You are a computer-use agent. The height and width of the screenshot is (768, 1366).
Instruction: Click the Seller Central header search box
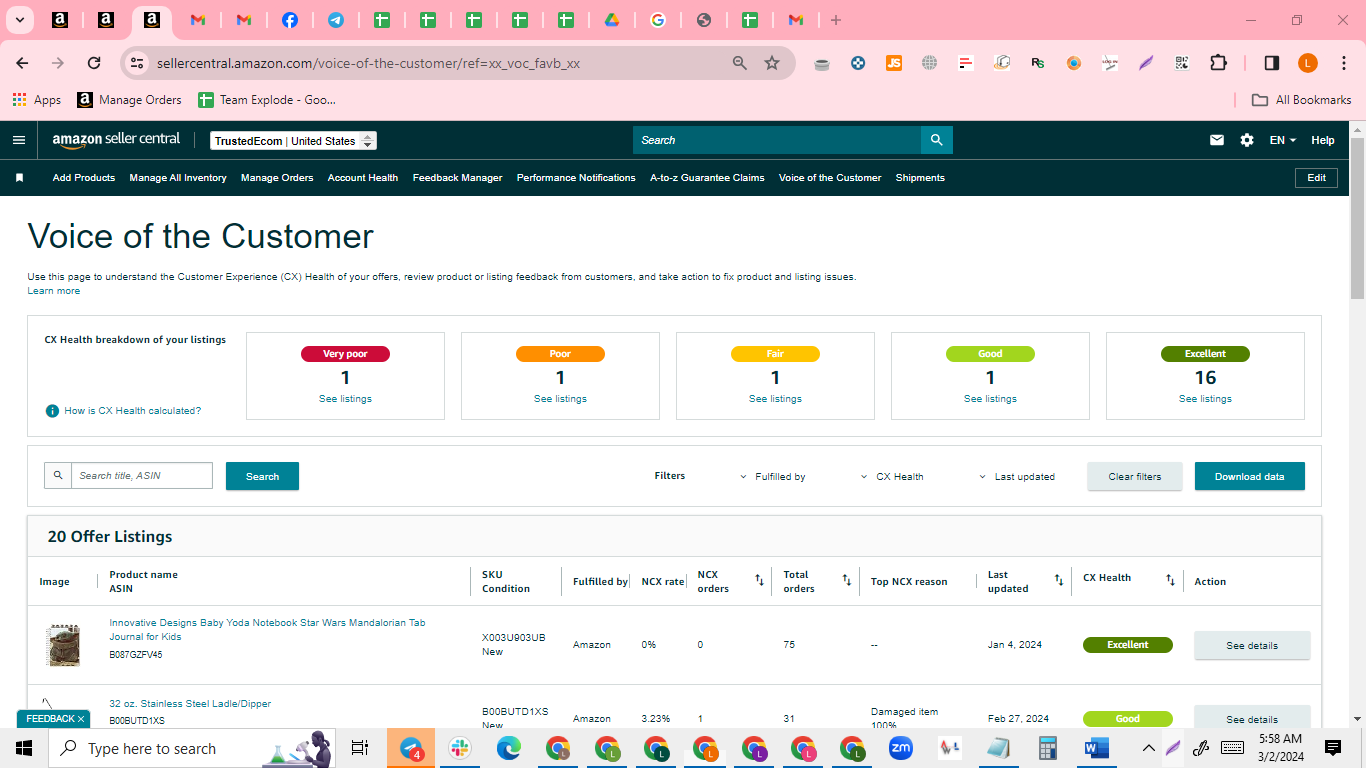(777, 140)
